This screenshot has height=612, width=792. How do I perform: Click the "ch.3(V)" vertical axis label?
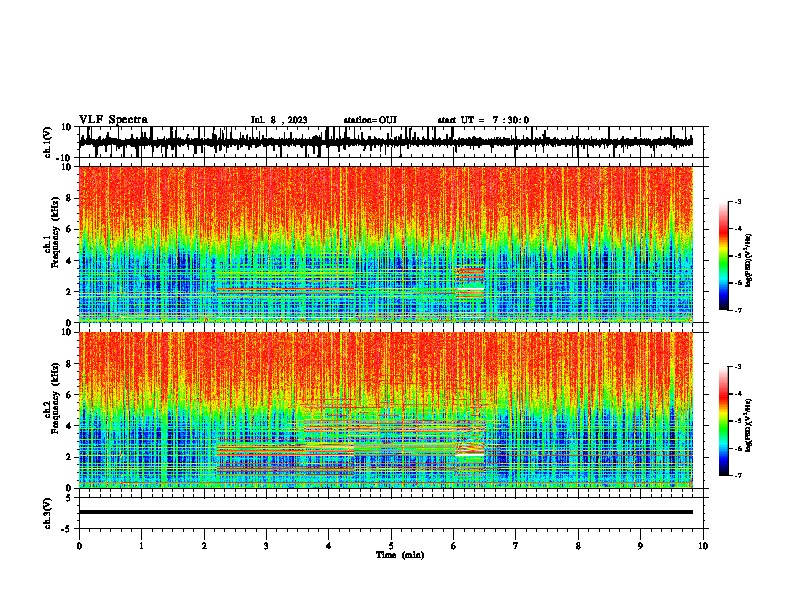48,513
